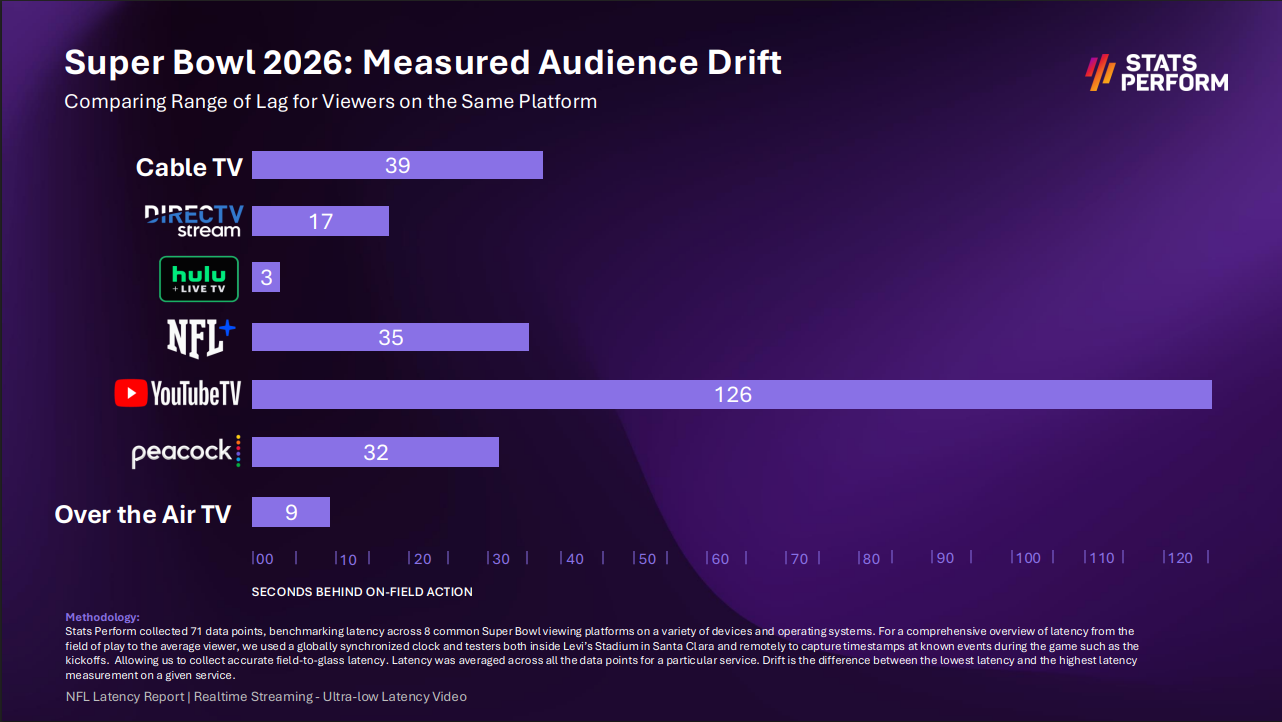Image resolution: width=1282 pixels, height=722 pixels.
Task: Select the Cable TV label
Action: pos(189,167)
